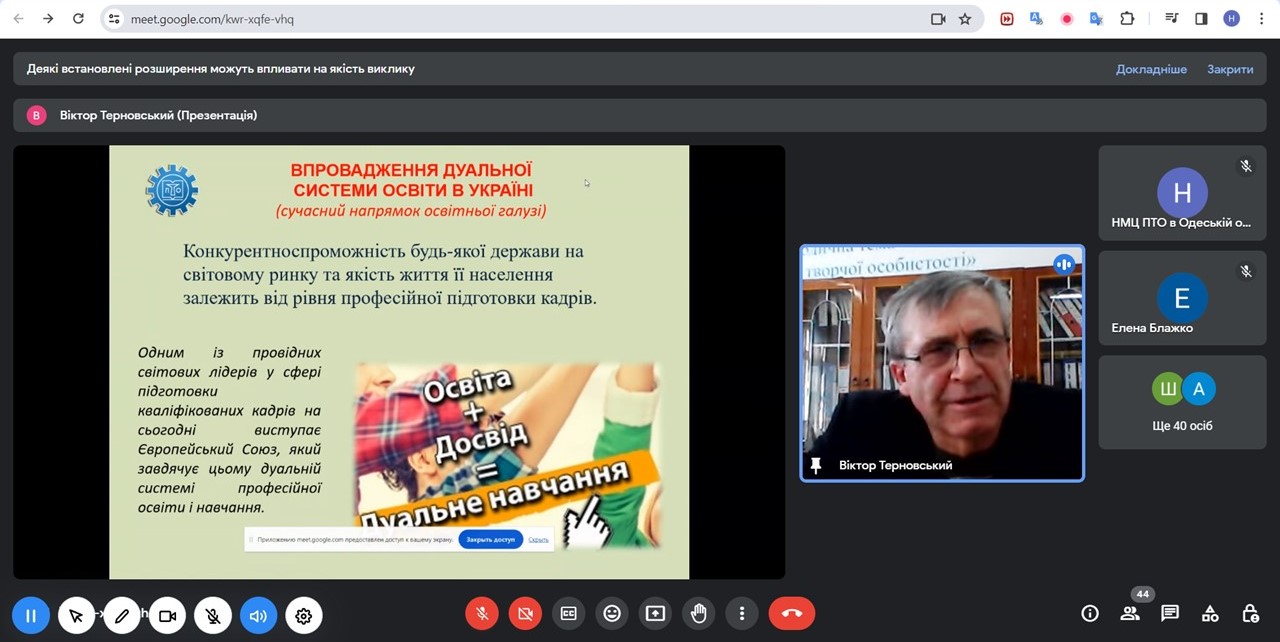
Task: Open Chrome's three-dot browser menu
Action: pos(1258,18)
